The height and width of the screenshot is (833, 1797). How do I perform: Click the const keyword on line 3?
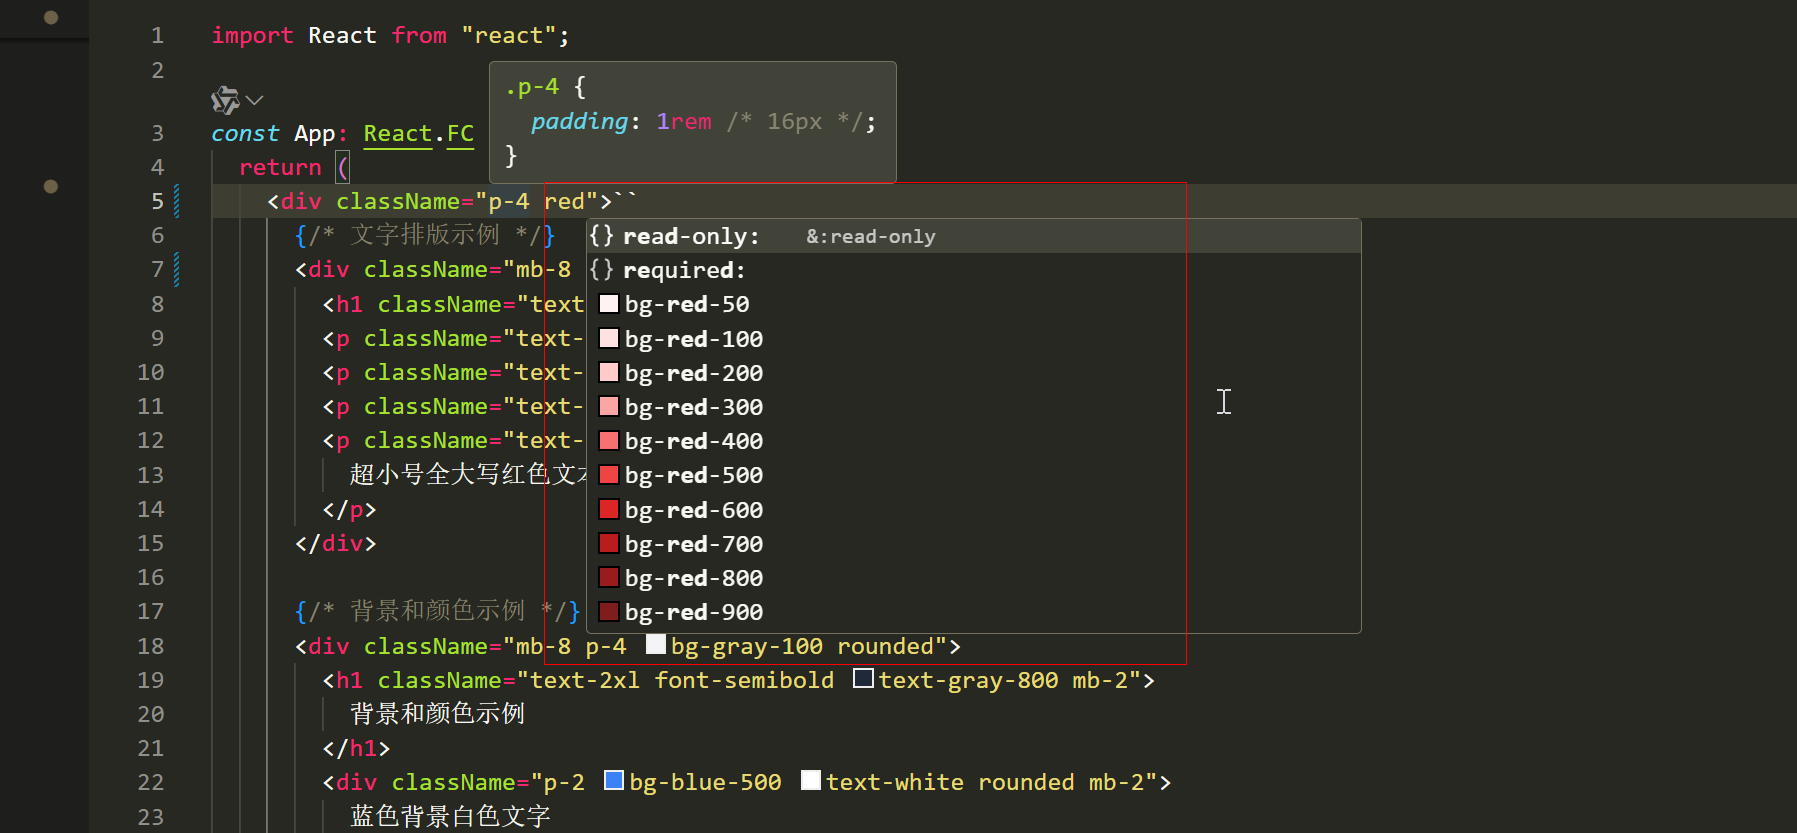pos(245,133)
